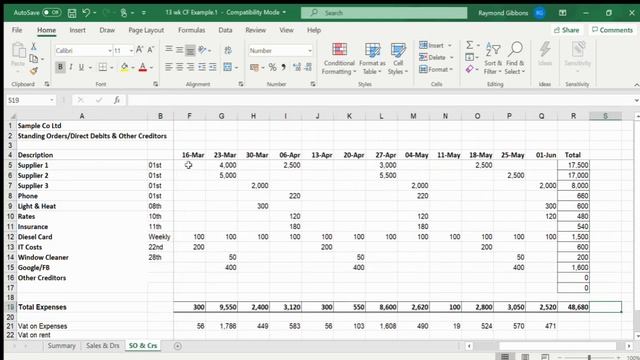
Task: Open the Review ribbon tab
Action: [255, 30]
